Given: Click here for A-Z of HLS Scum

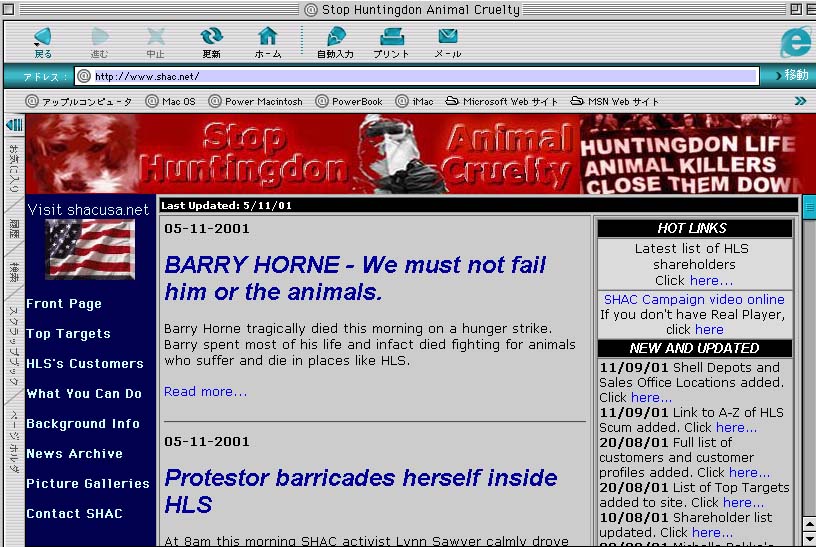Looking at the screenshot, I should pos(736,427).
